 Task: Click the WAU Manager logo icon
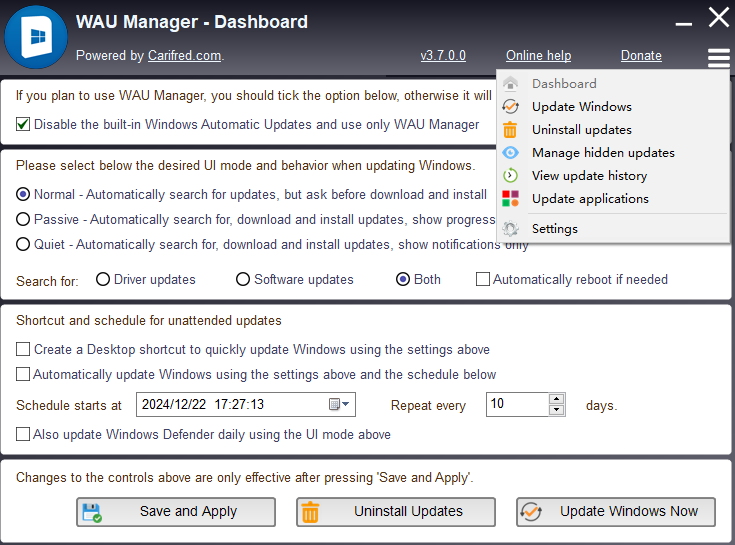36,37
